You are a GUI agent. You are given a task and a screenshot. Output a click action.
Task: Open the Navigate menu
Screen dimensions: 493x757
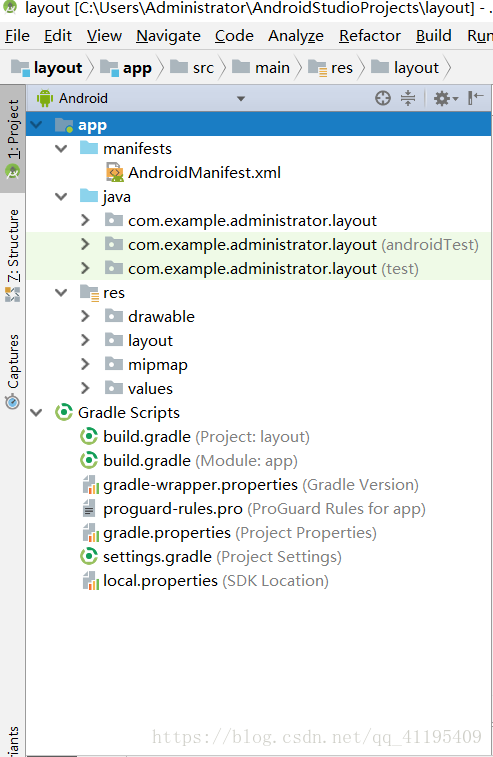click(169, 36)
